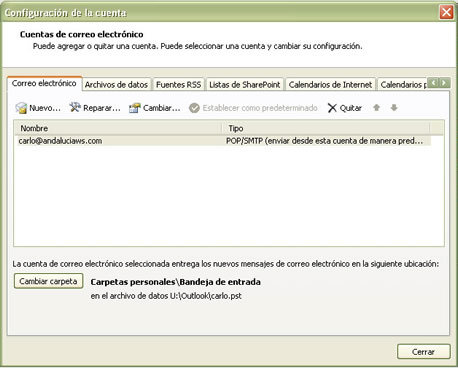Open the Listas de SharePoint tab
The image size is (458, 368).
[245, 85]
